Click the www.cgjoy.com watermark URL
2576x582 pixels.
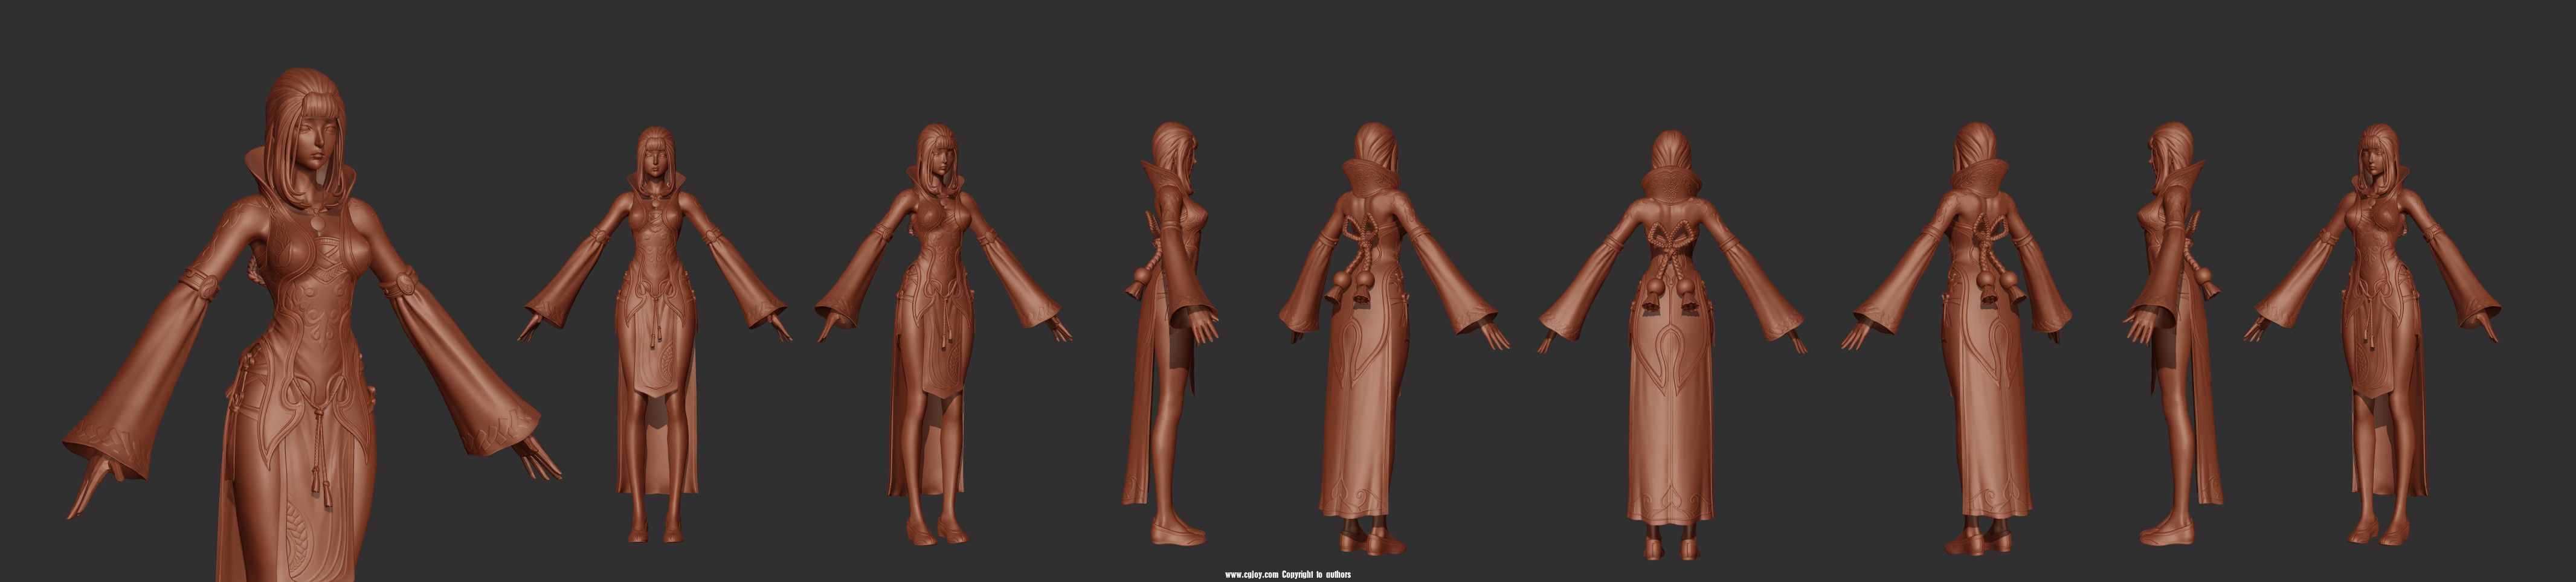[1251, 575]
